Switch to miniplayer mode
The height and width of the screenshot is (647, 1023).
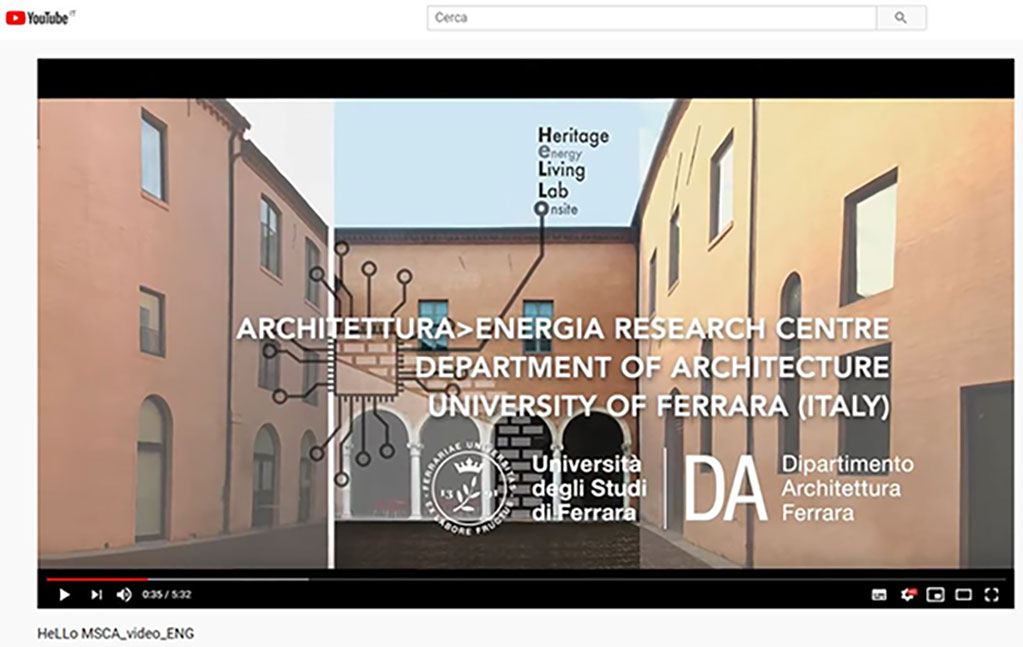coord(936,595)
